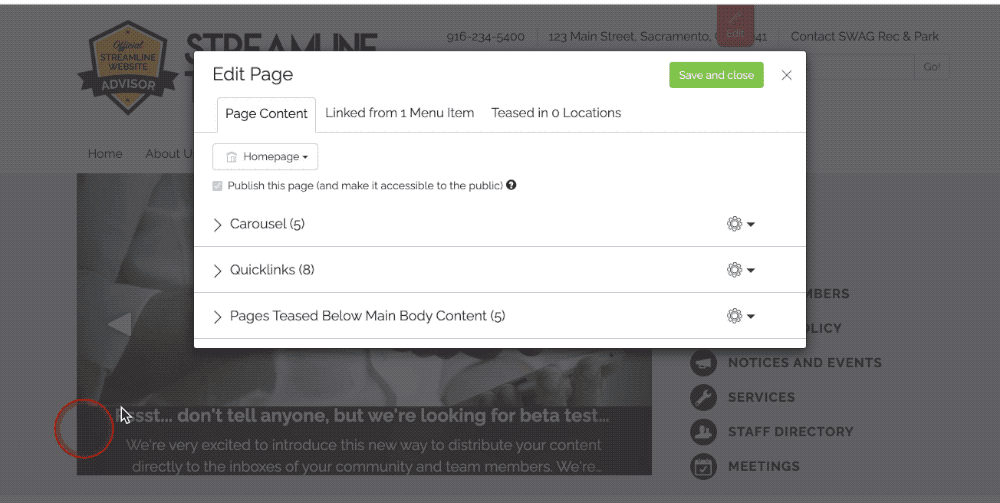Open the Homepage page-type dropdown
The width and height of the screenshot is (1000, 503).
coord(265,157)
